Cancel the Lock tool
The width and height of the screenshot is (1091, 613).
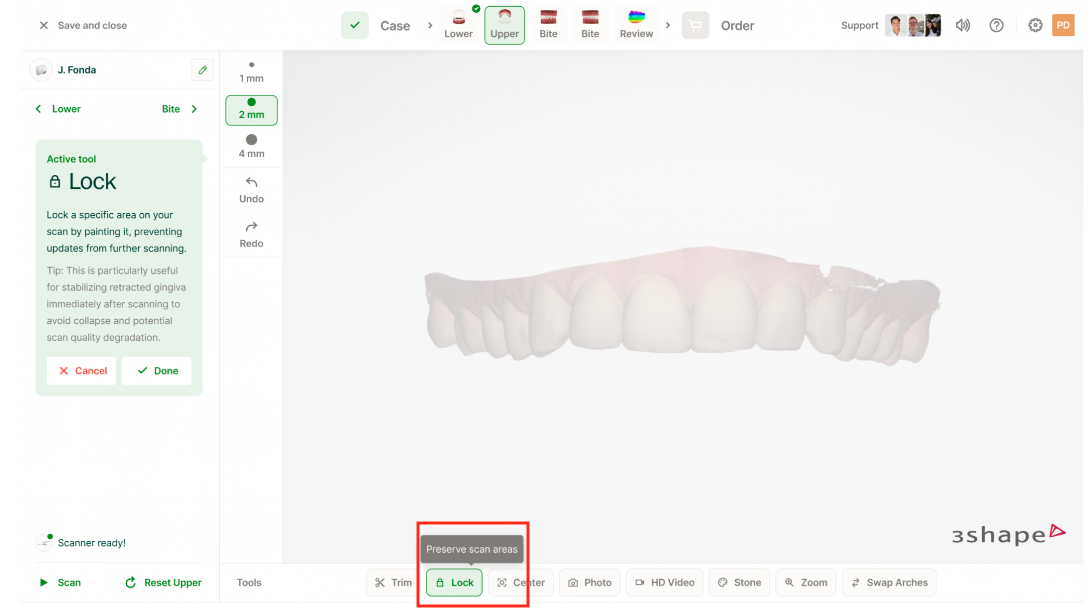82,370
